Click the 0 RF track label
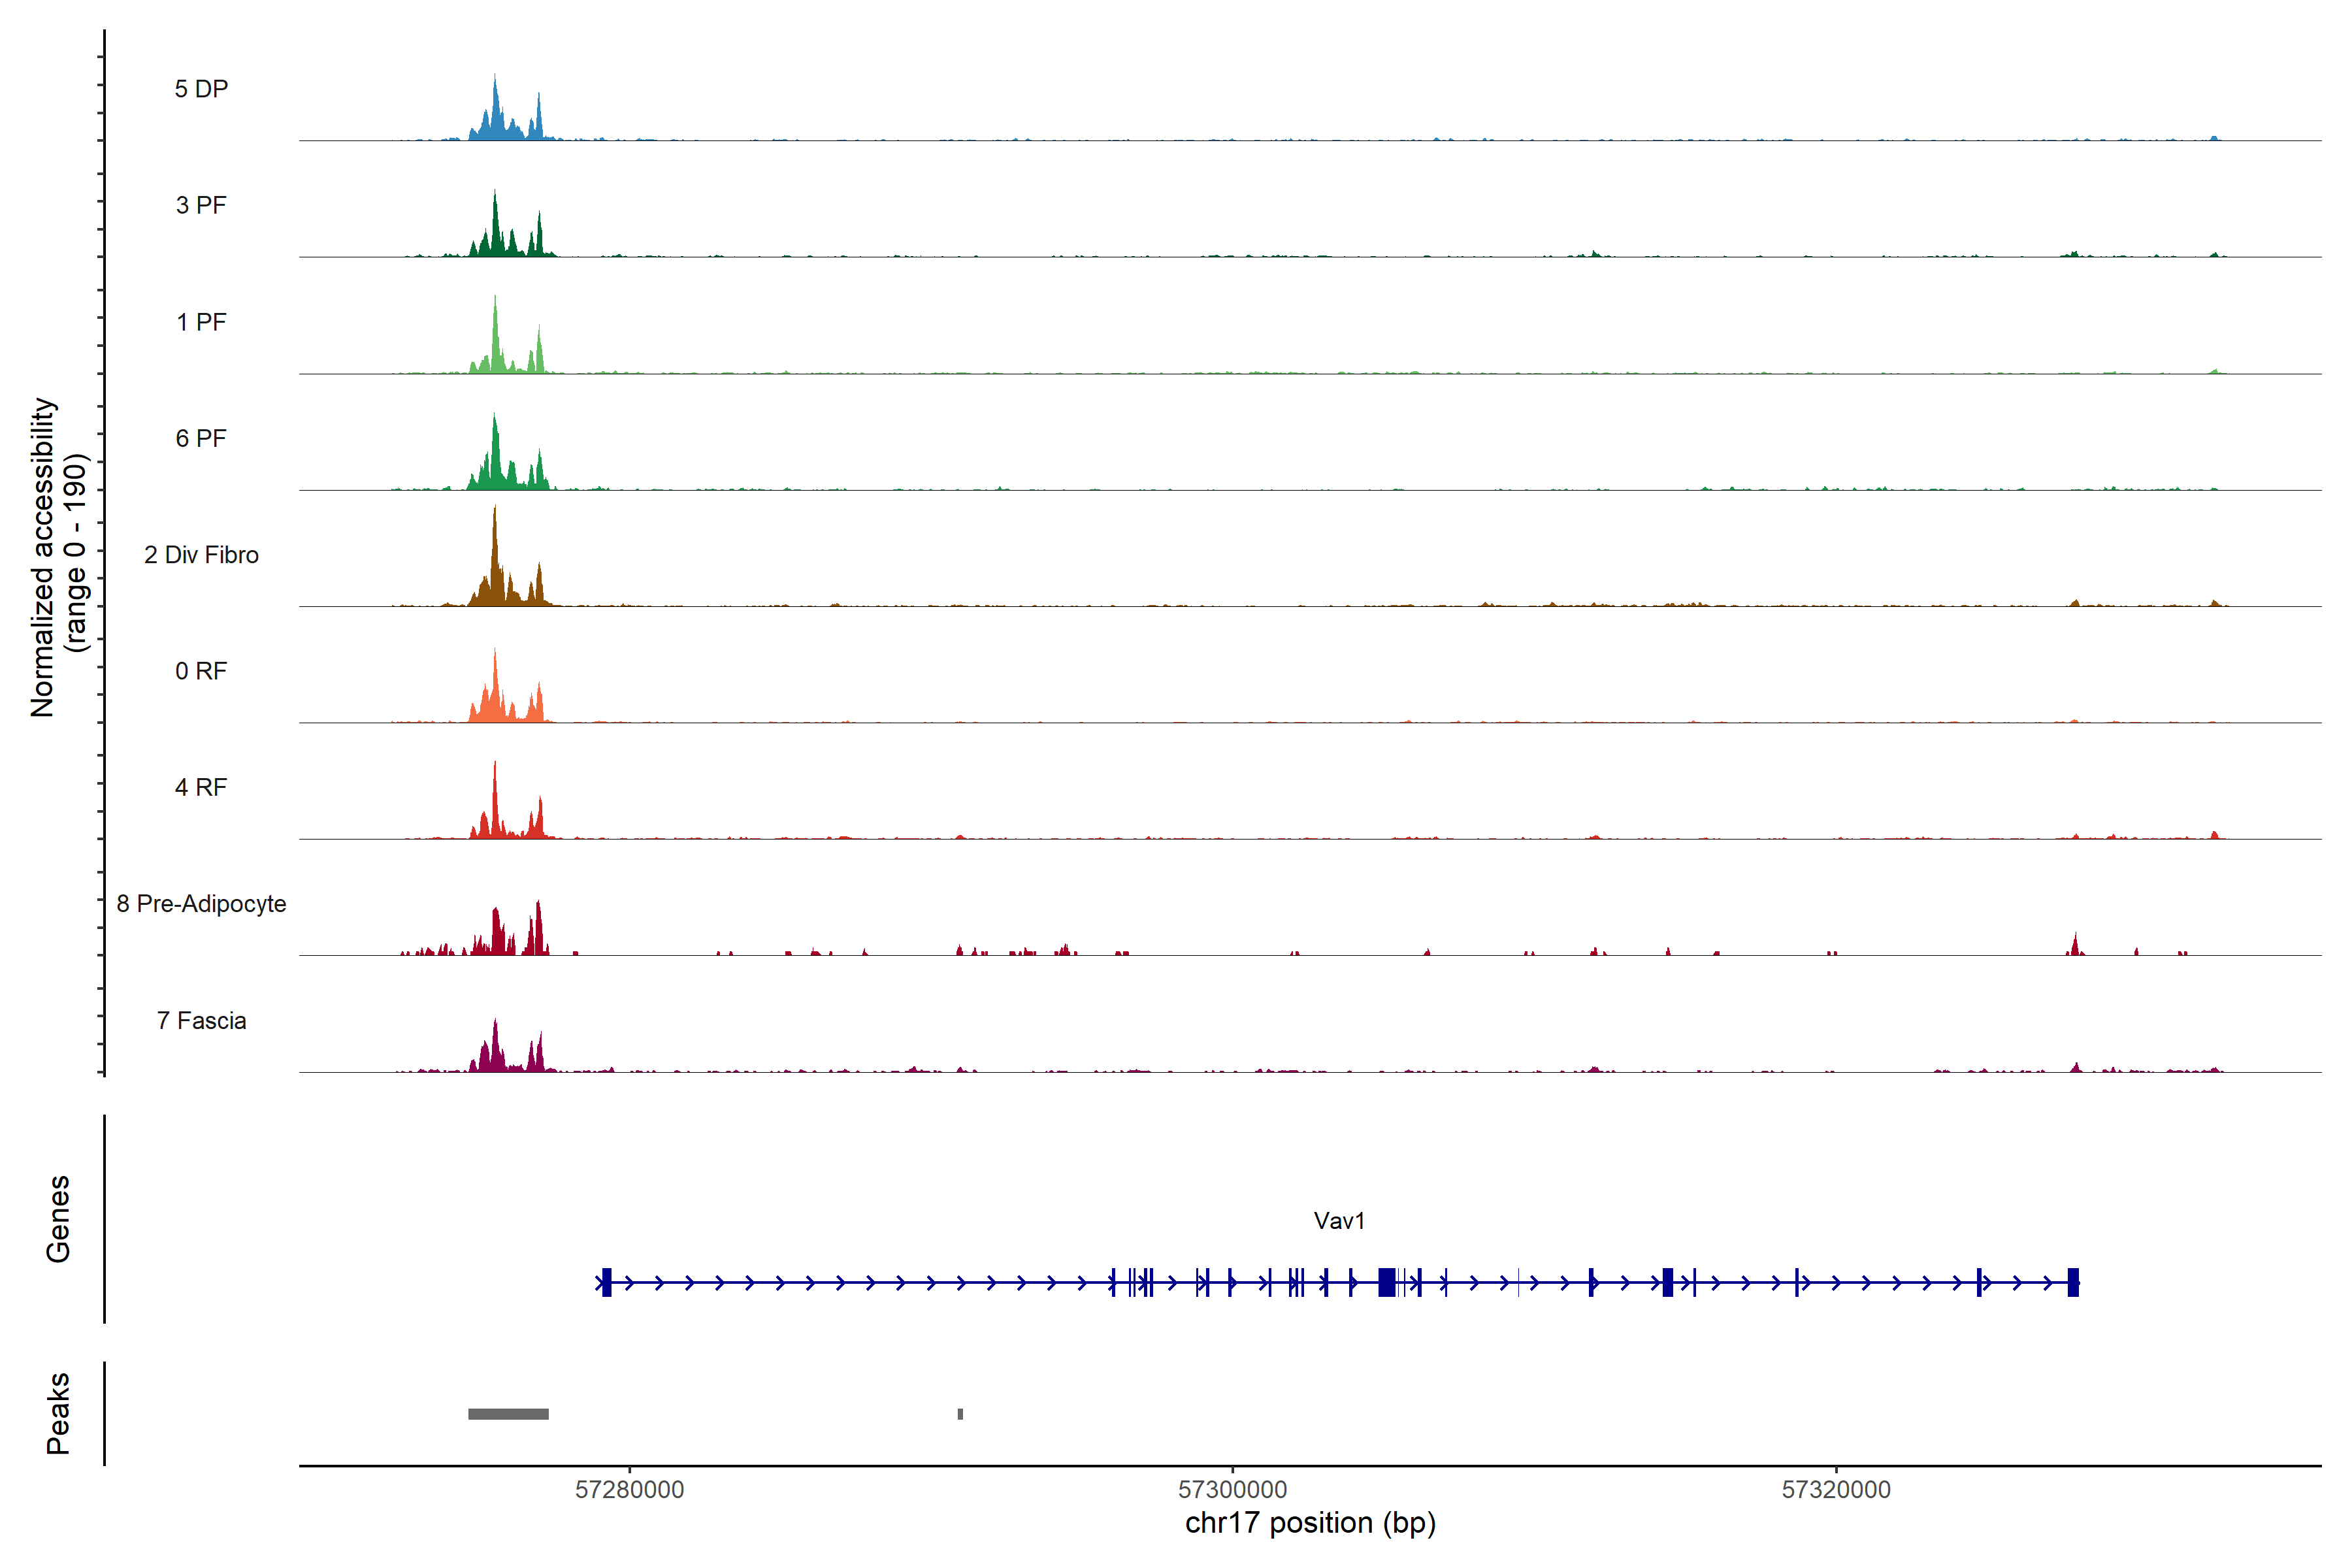This screenshot has width=2352, height=1568. (x=201, y=671)
